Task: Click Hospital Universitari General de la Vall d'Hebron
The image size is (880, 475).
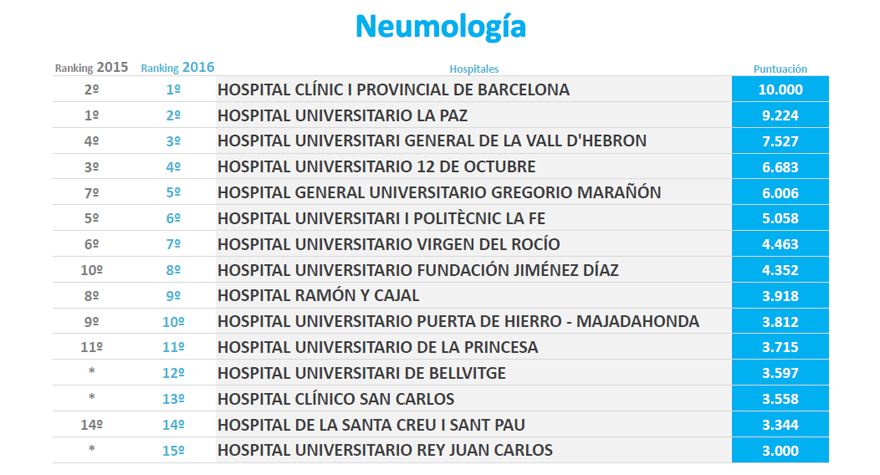Action: click(431, 141)
